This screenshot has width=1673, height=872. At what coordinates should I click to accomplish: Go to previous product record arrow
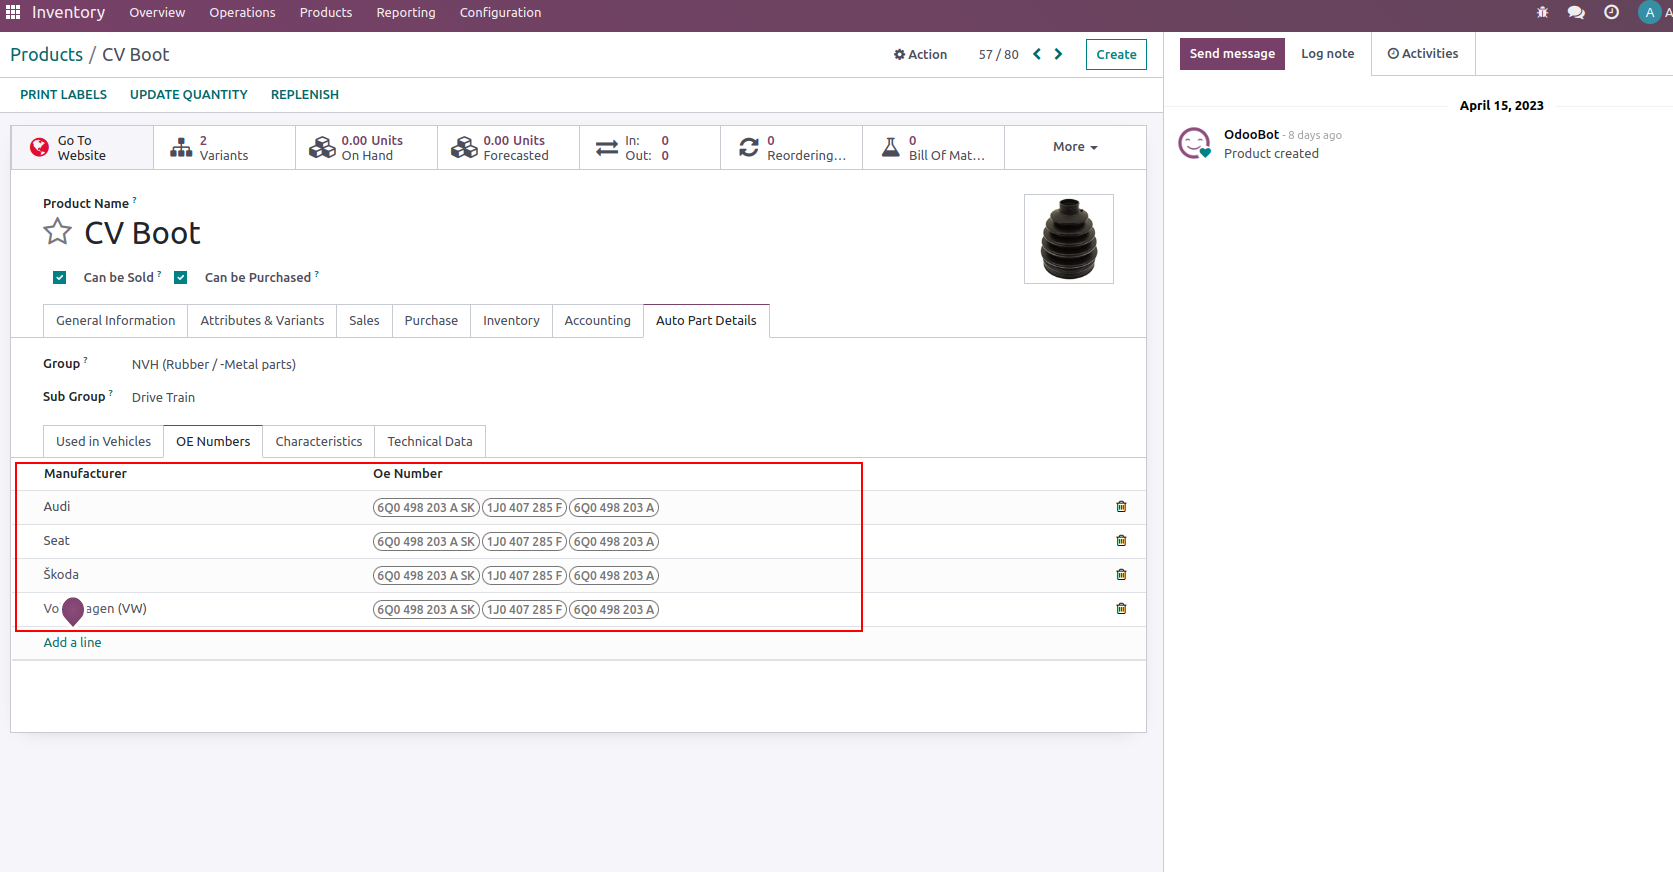[x=1037, y=54]
